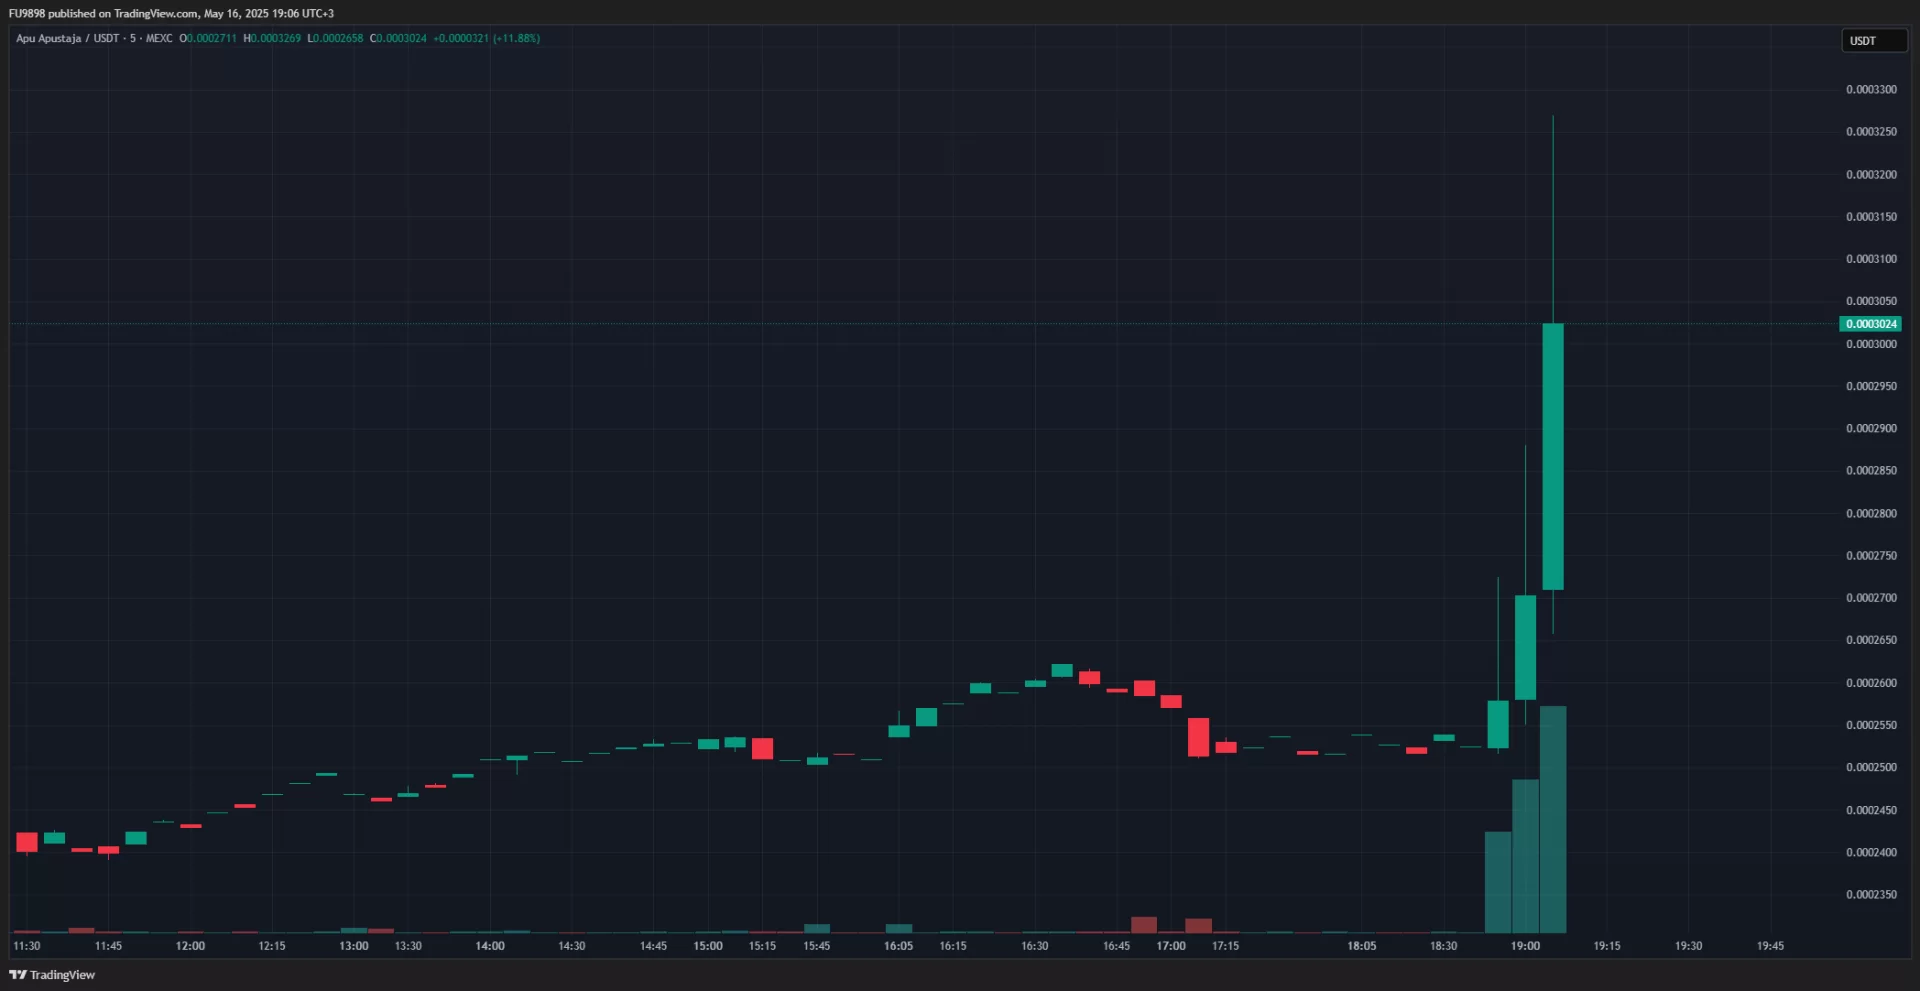Click the green current price tag 0.0003024

tap(1870, 324)
